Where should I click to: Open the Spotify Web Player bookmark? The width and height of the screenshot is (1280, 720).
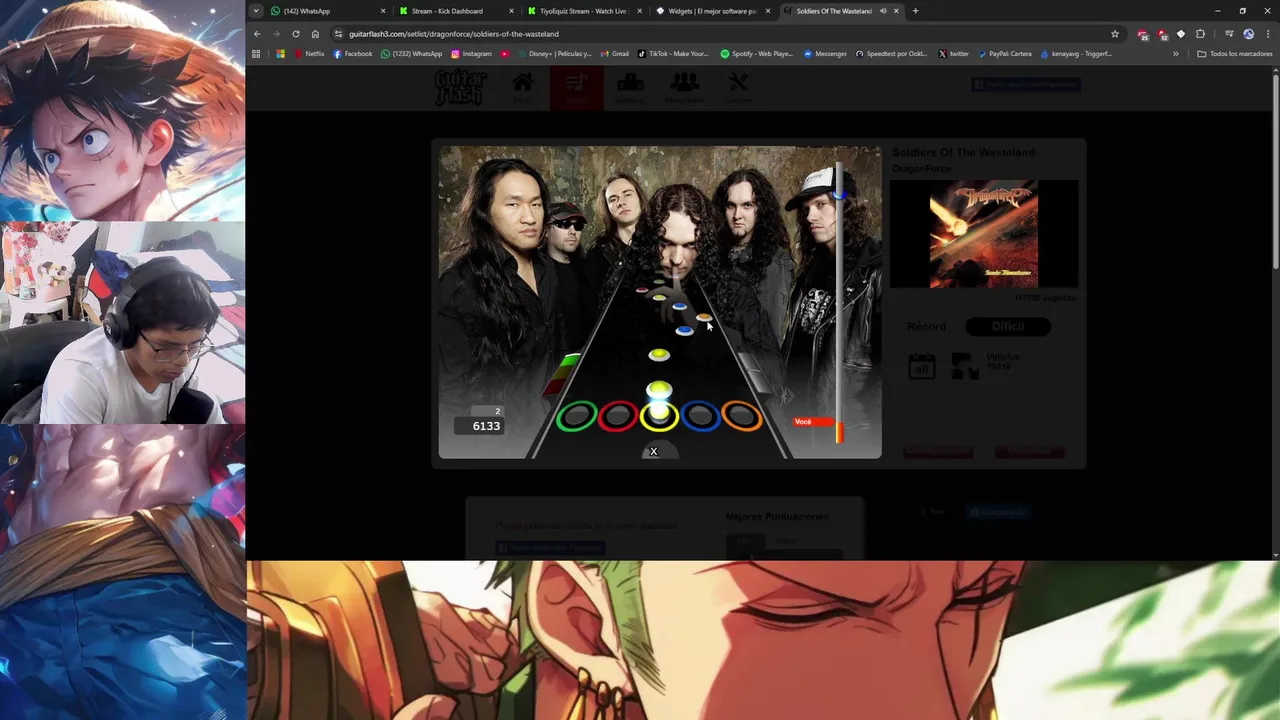pyautogui.click(x=756, y=54)
